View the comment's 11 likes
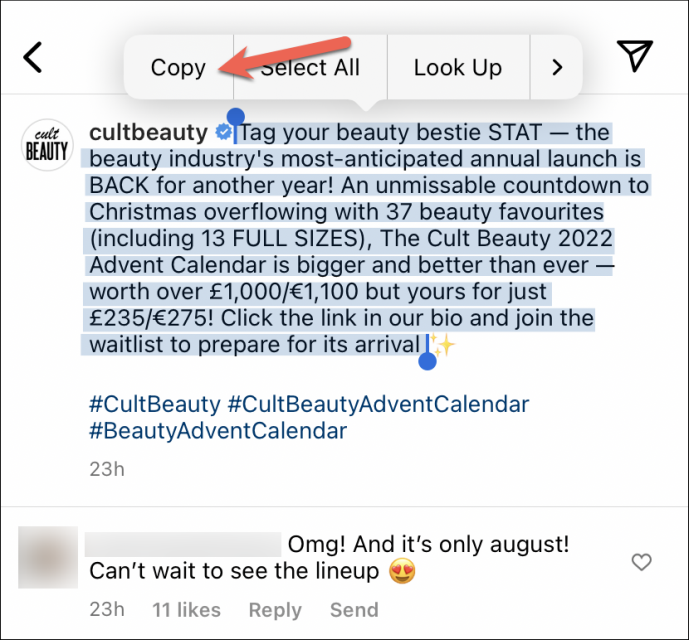Image resolution: width=689 pixels, height=640 pixels. click(x=186, y=609)
